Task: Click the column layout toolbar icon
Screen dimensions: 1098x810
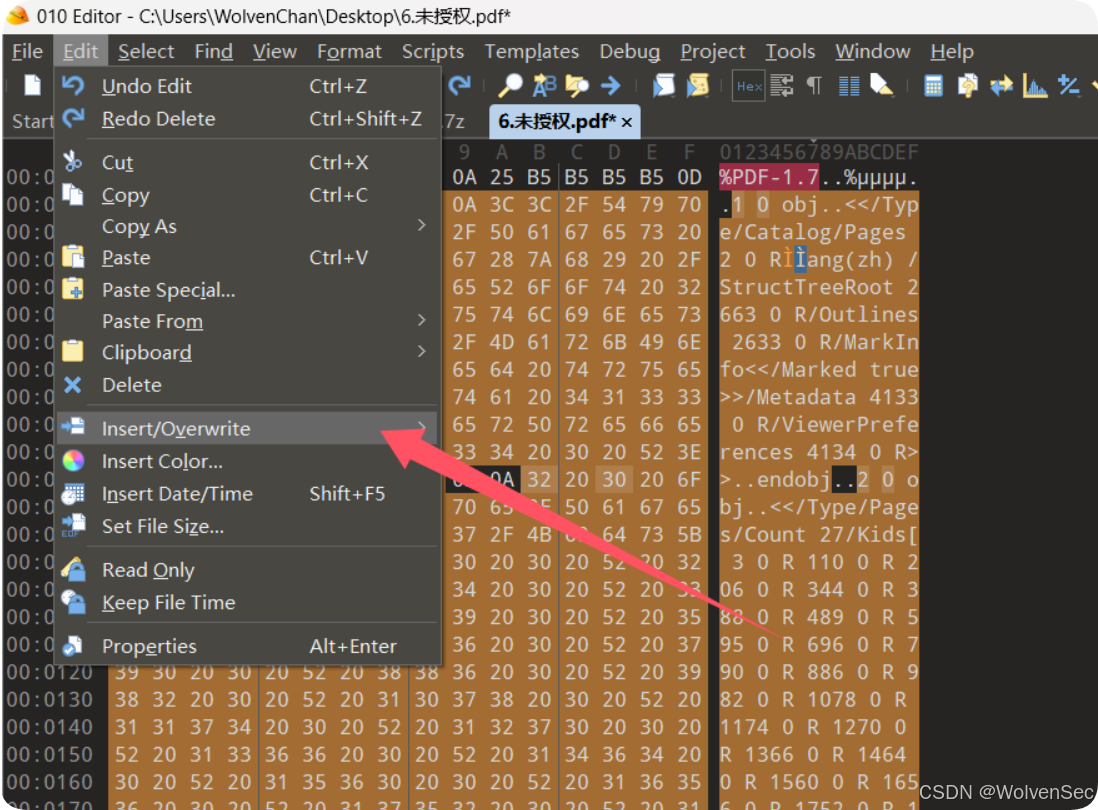Action: coord(849,86)
